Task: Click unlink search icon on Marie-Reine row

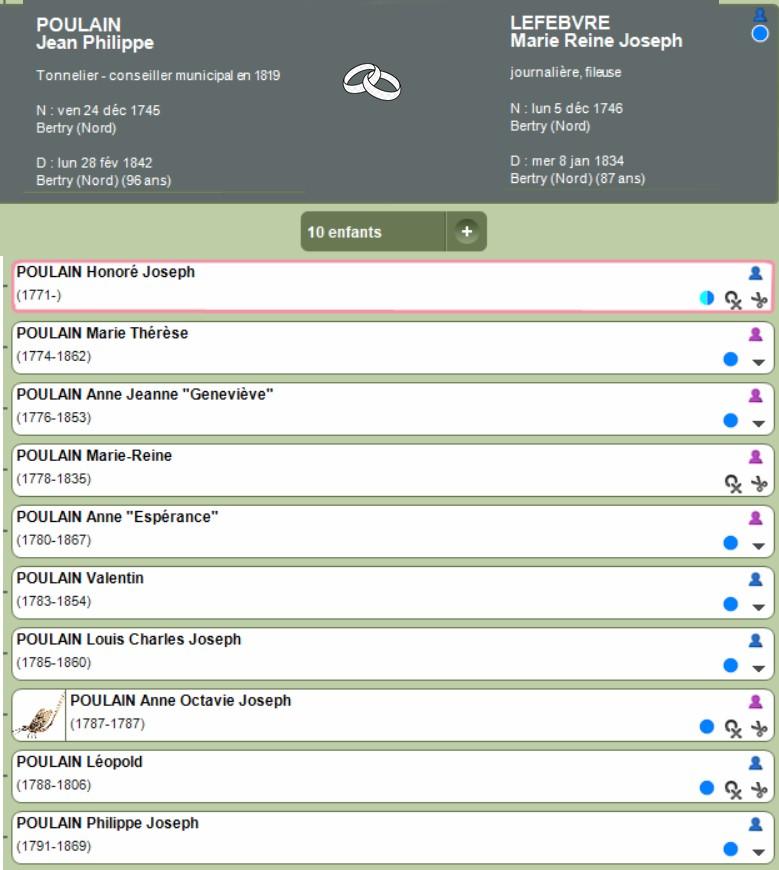Action: (733, 484)
